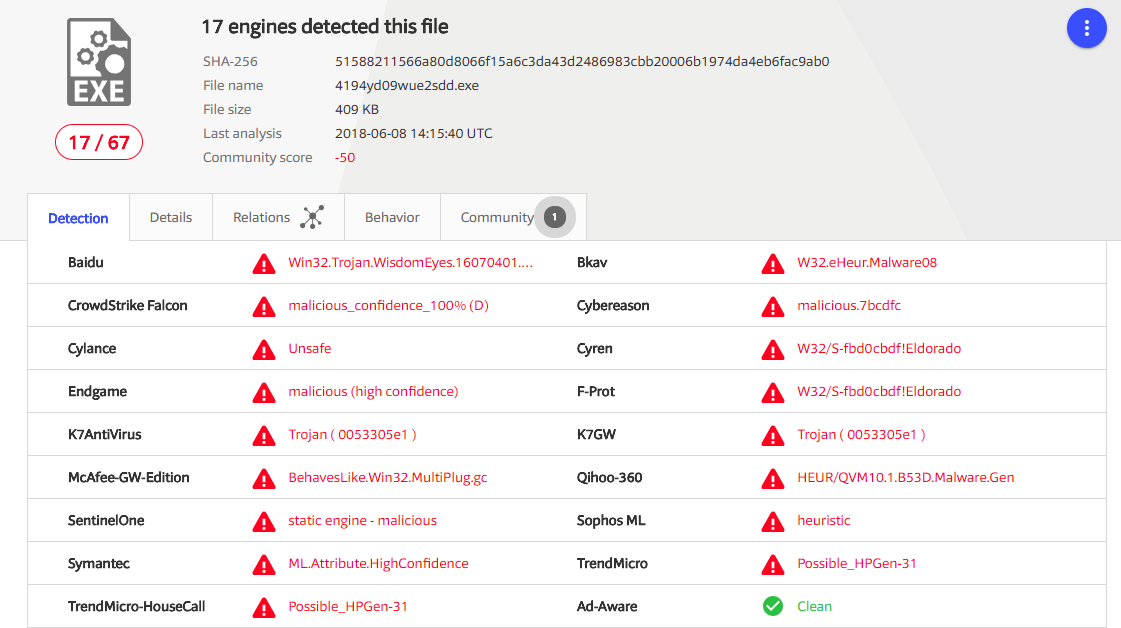Click the Endgame engine name
1121x628 pixels.
97,391
